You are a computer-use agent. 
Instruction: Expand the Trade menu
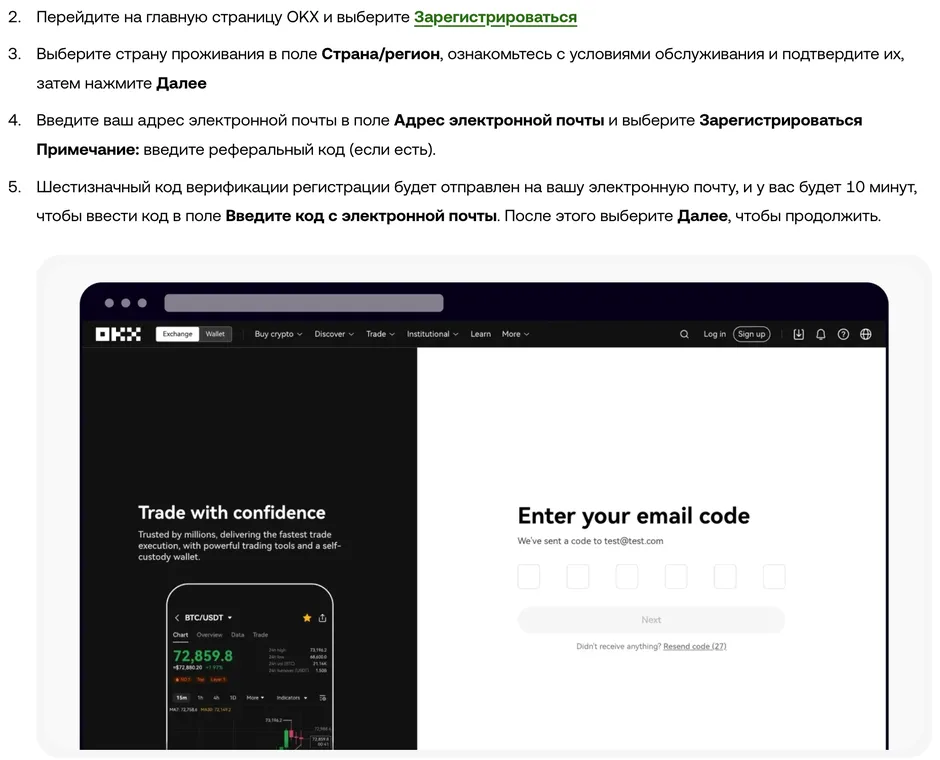[x=380, y=334]
